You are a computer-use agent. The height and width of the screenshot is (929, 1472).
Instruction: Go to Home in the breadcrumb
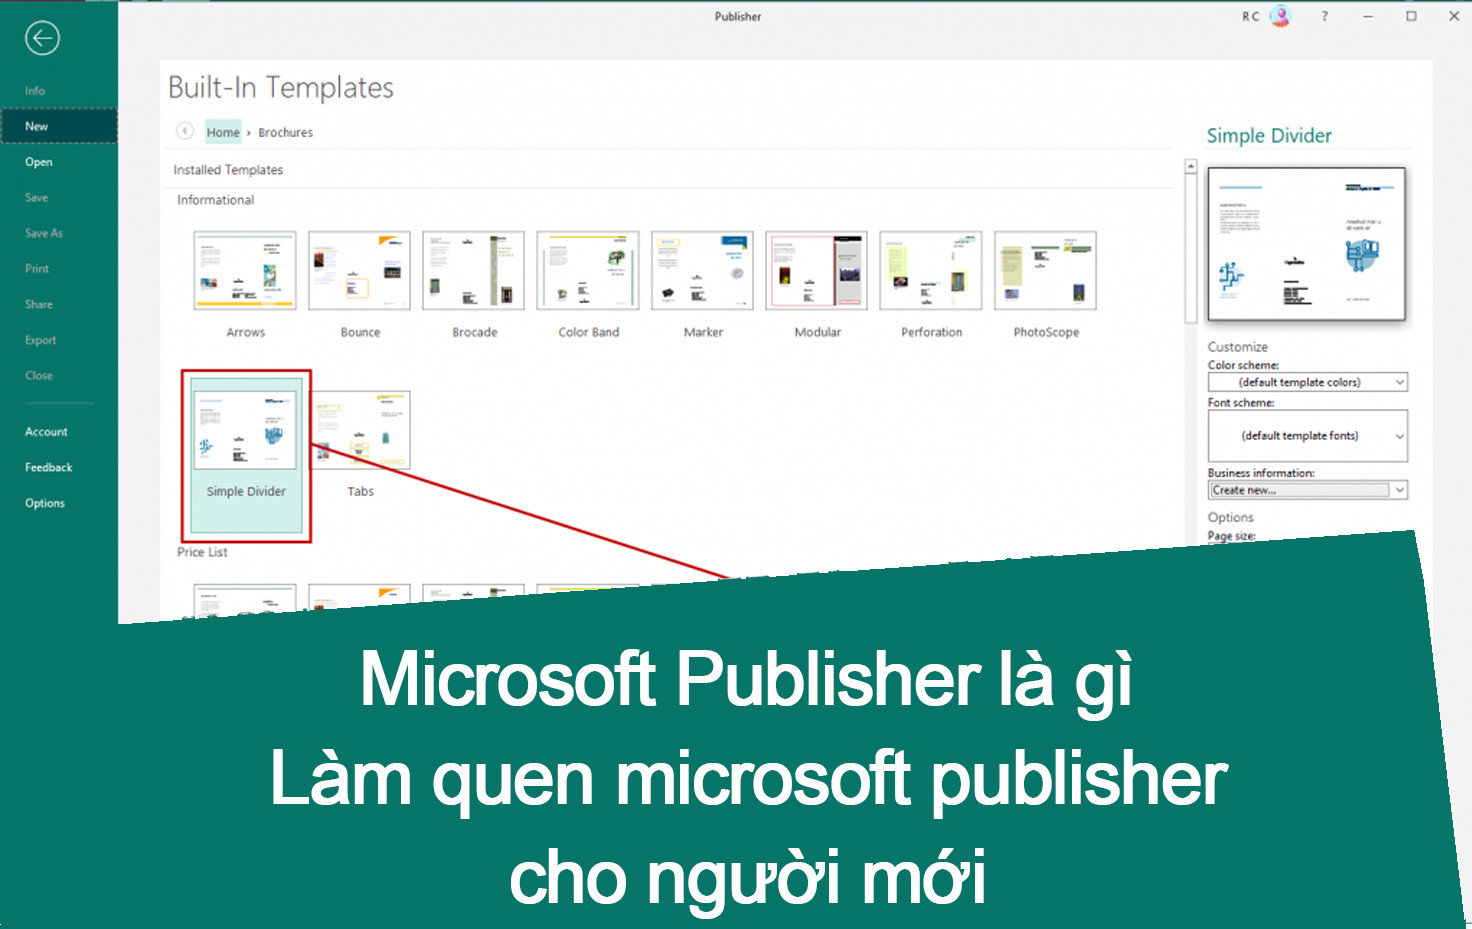pos(223,132)
